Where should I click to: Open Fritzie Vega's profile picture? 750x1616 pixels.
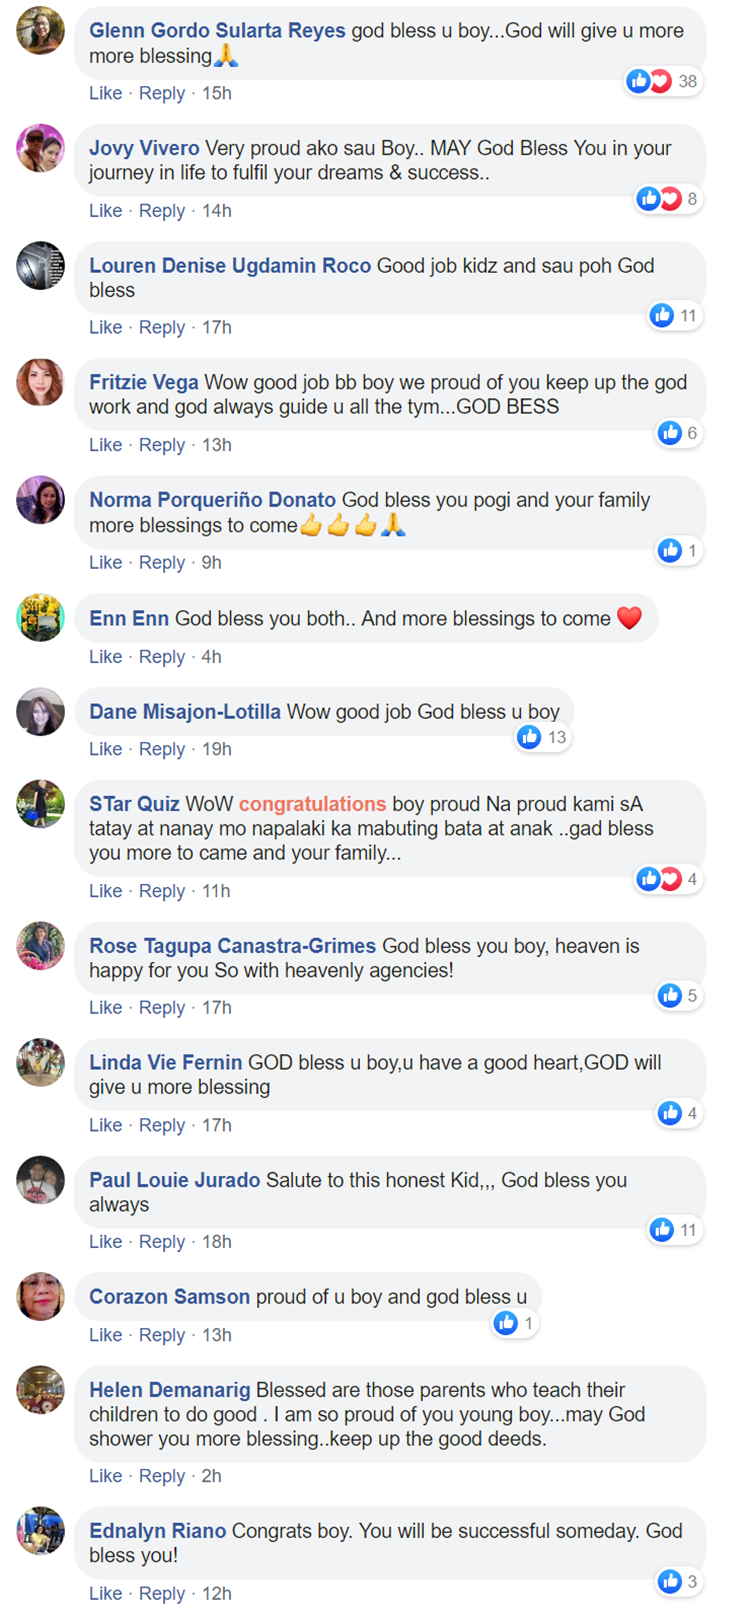(40, 383)
